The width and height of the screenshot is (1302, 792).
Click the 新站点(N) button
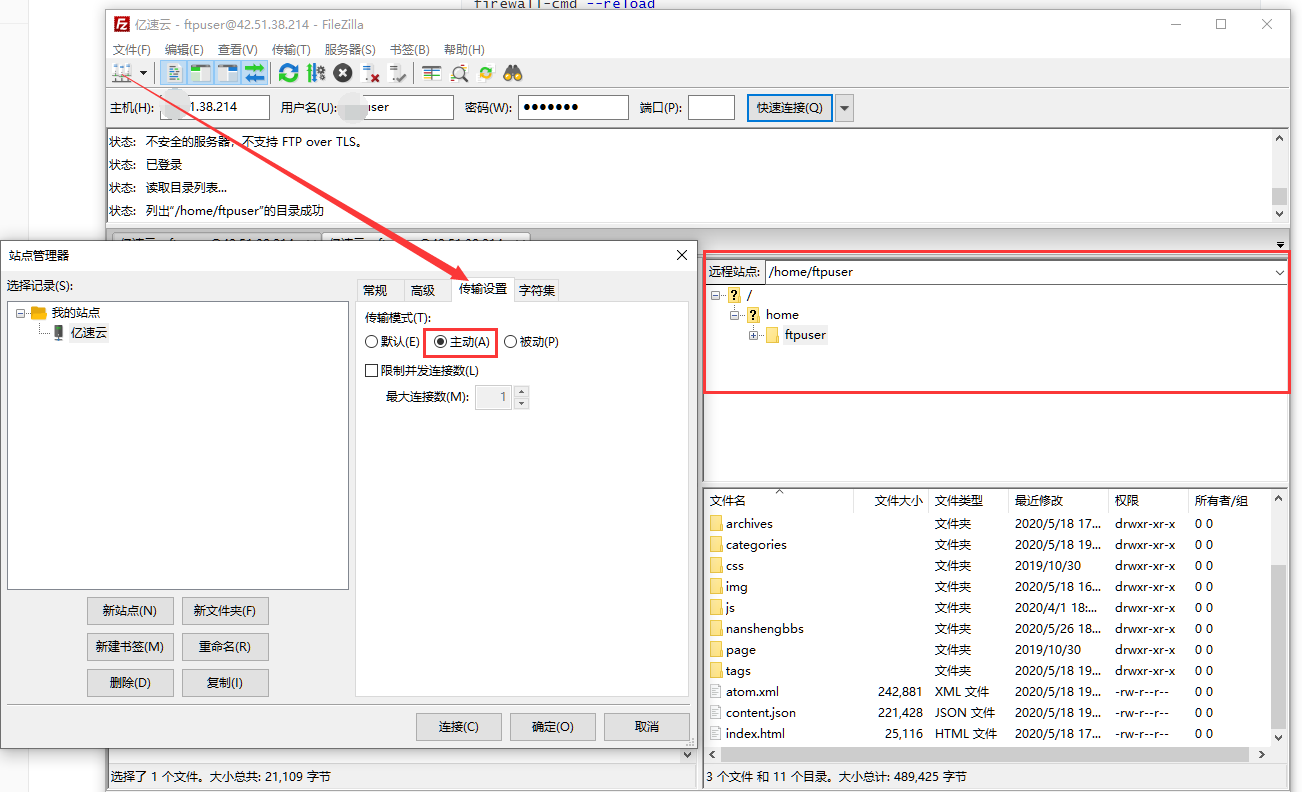point(130,611)
